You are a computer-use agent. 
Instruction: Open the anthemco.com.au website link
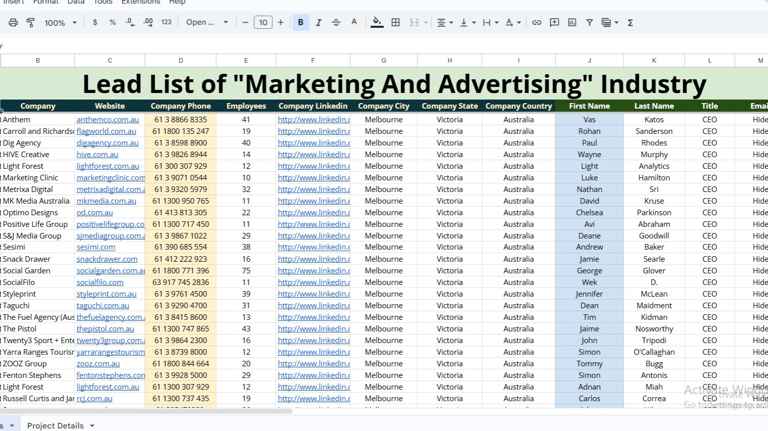coord(107,120)
